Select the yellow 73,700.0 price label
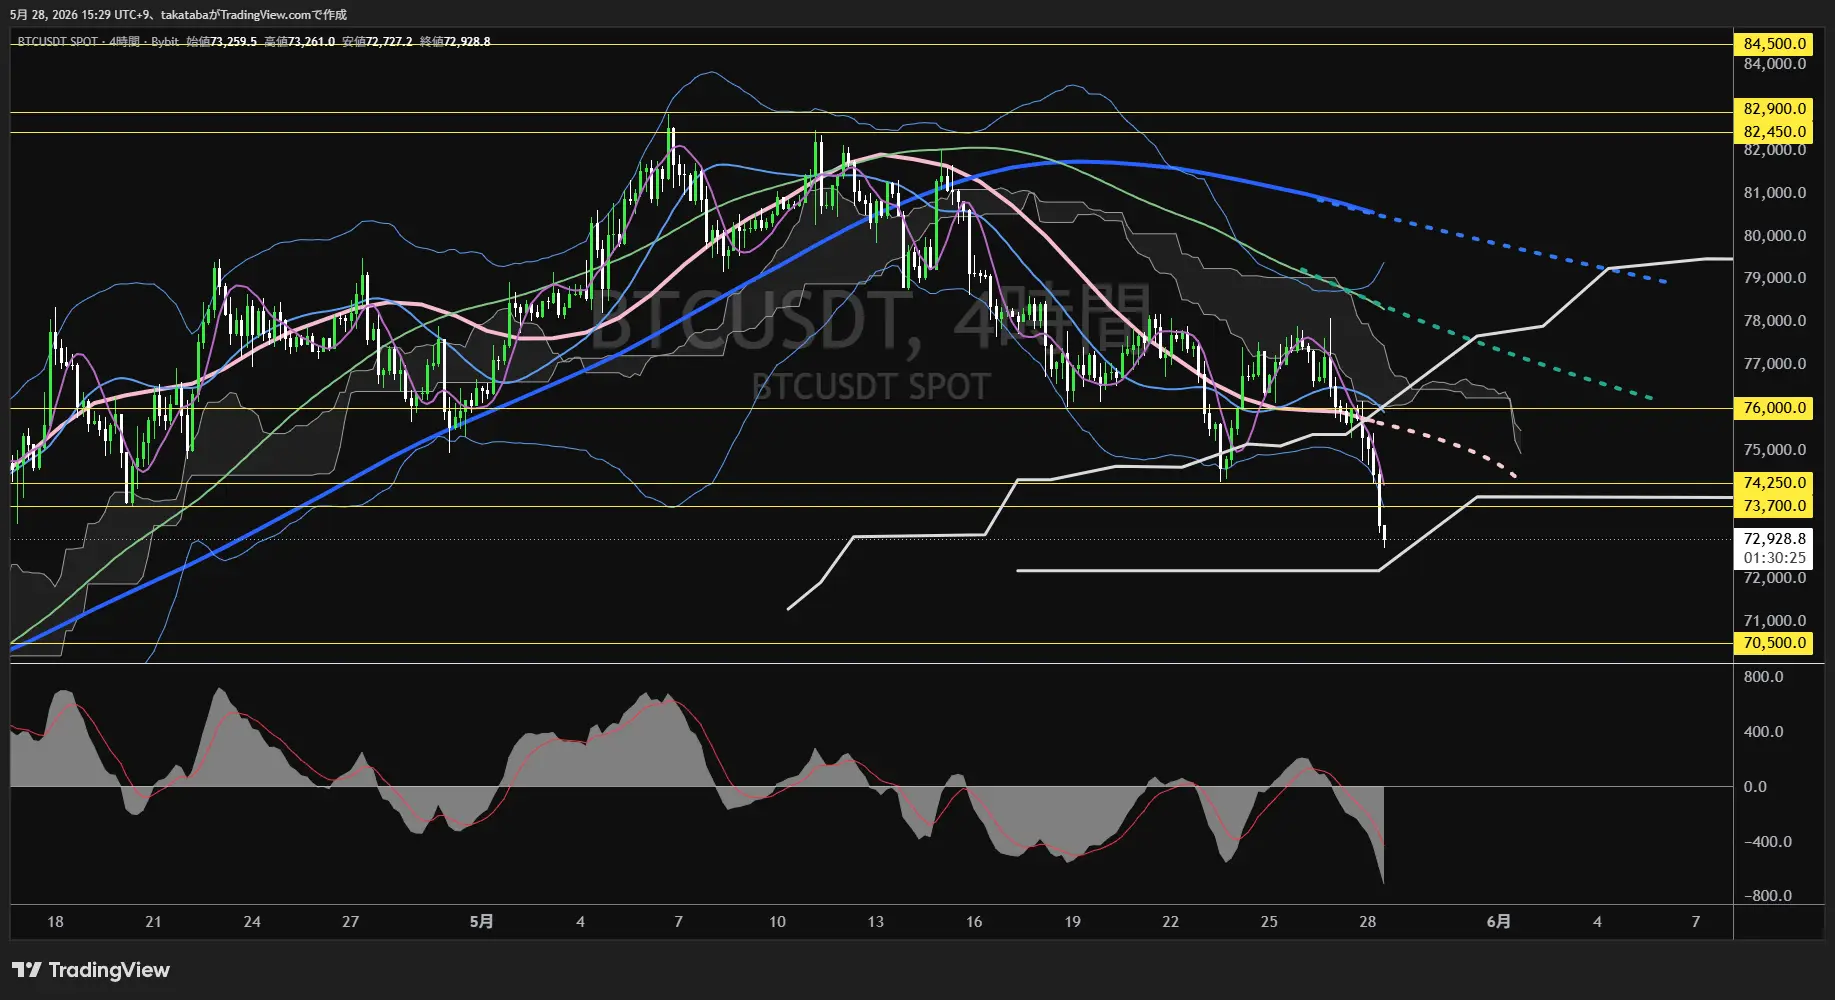Screen dimensions: 1835x1000 [1775, 506]
